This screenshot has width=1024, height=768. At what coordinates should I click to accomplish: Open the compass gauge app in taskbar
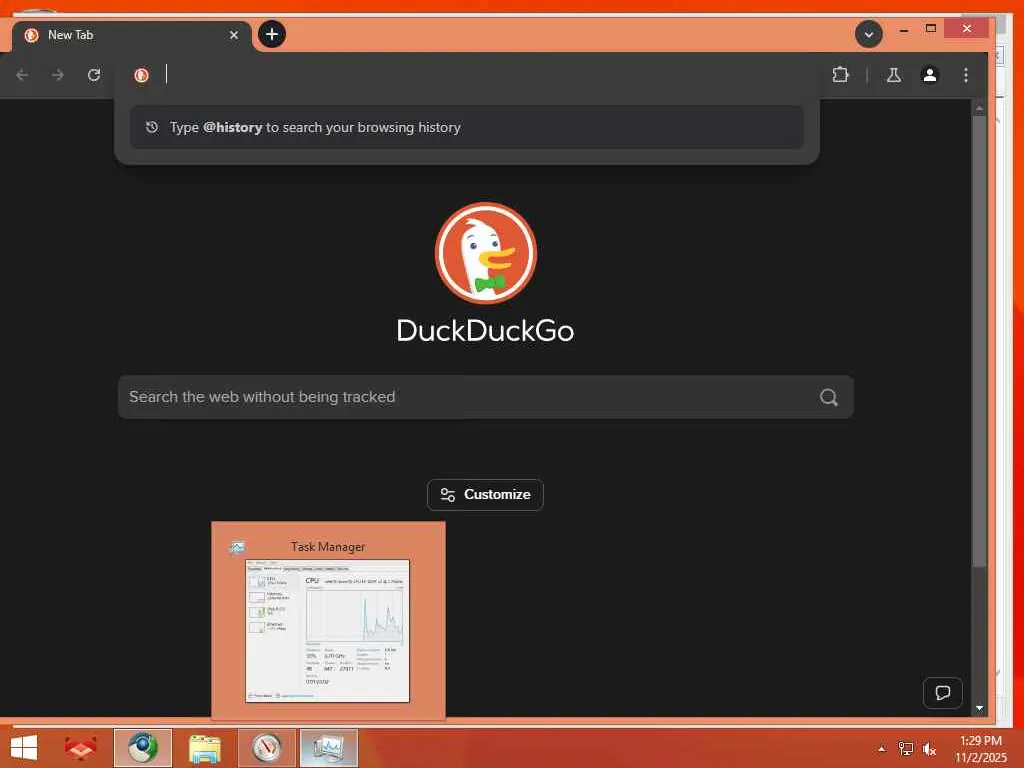266,748
